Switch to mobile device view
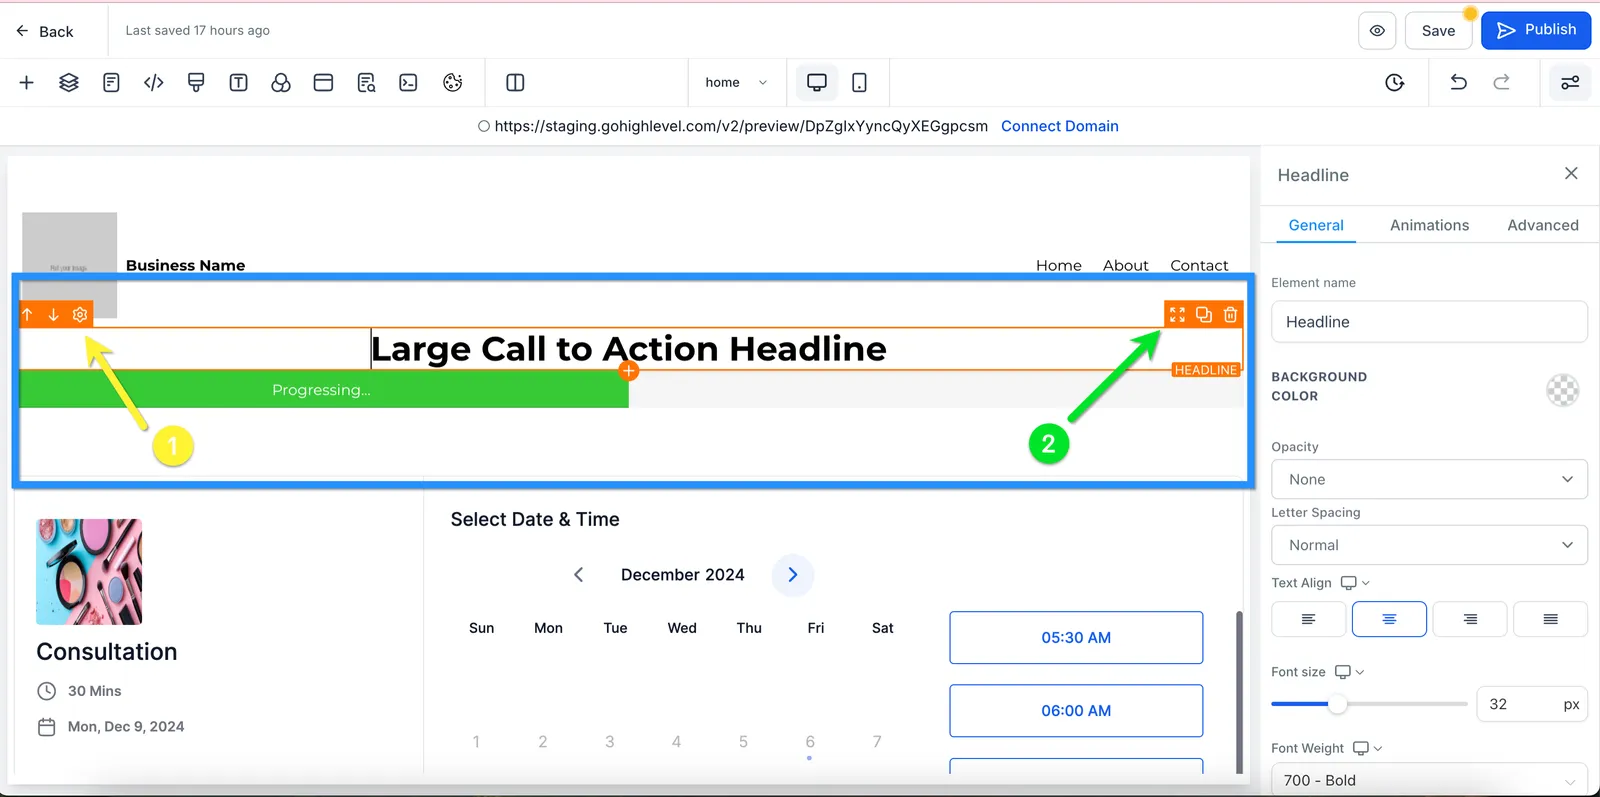 (x=859, y=83)
